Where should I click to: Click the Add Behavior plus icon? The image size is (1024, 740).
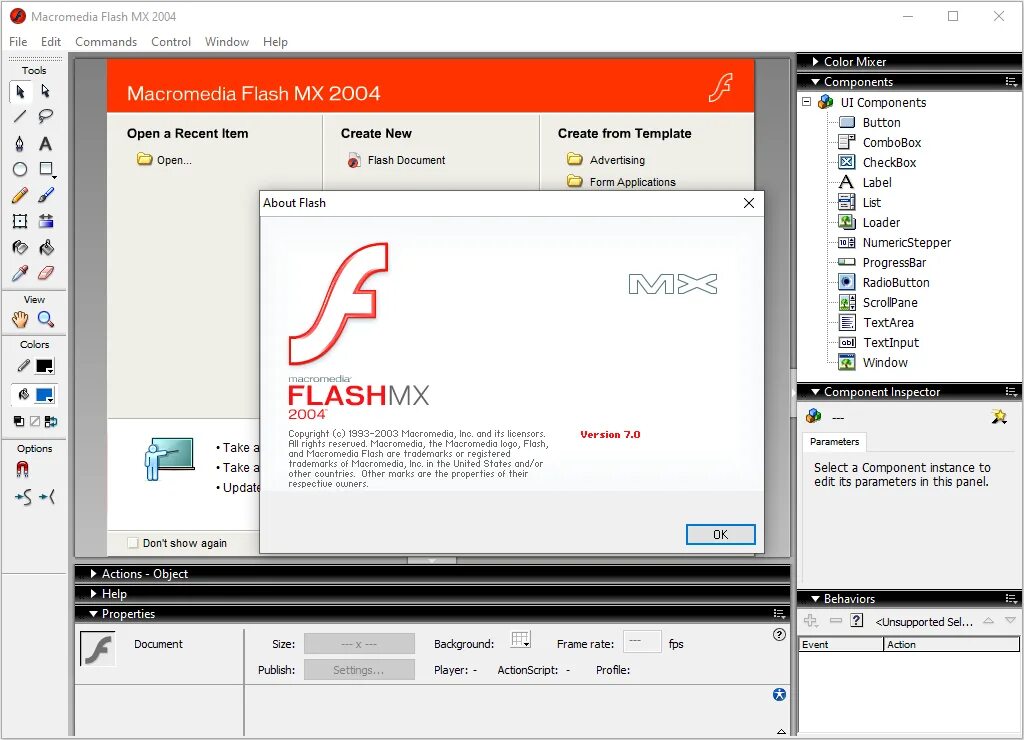(x=811, y=620)
